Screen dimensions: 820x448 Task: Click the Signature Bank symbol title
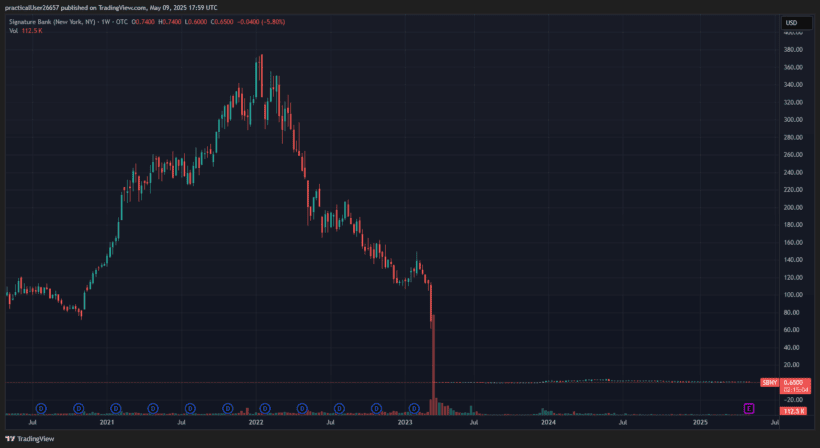tap(70, 22)
